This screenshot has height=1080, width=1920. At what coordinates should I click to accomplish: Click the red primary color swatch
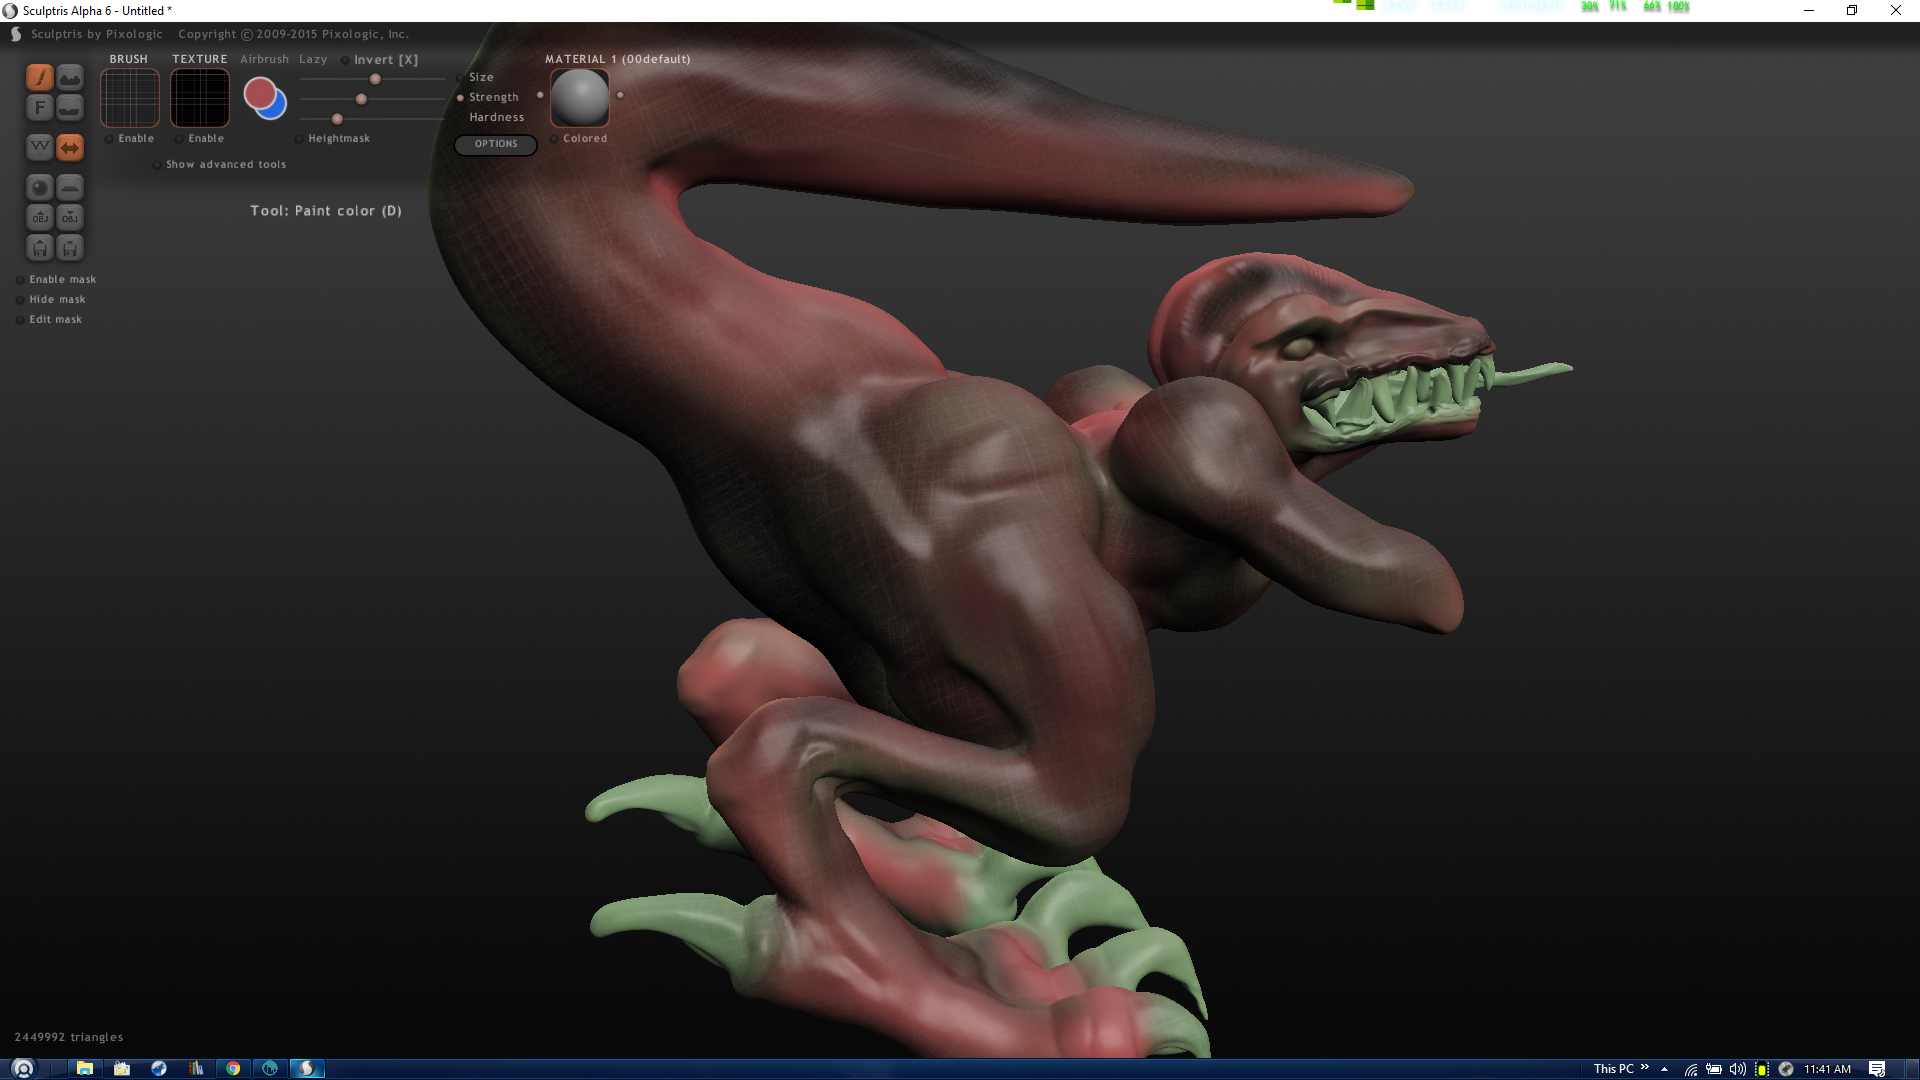click(259, 93)
